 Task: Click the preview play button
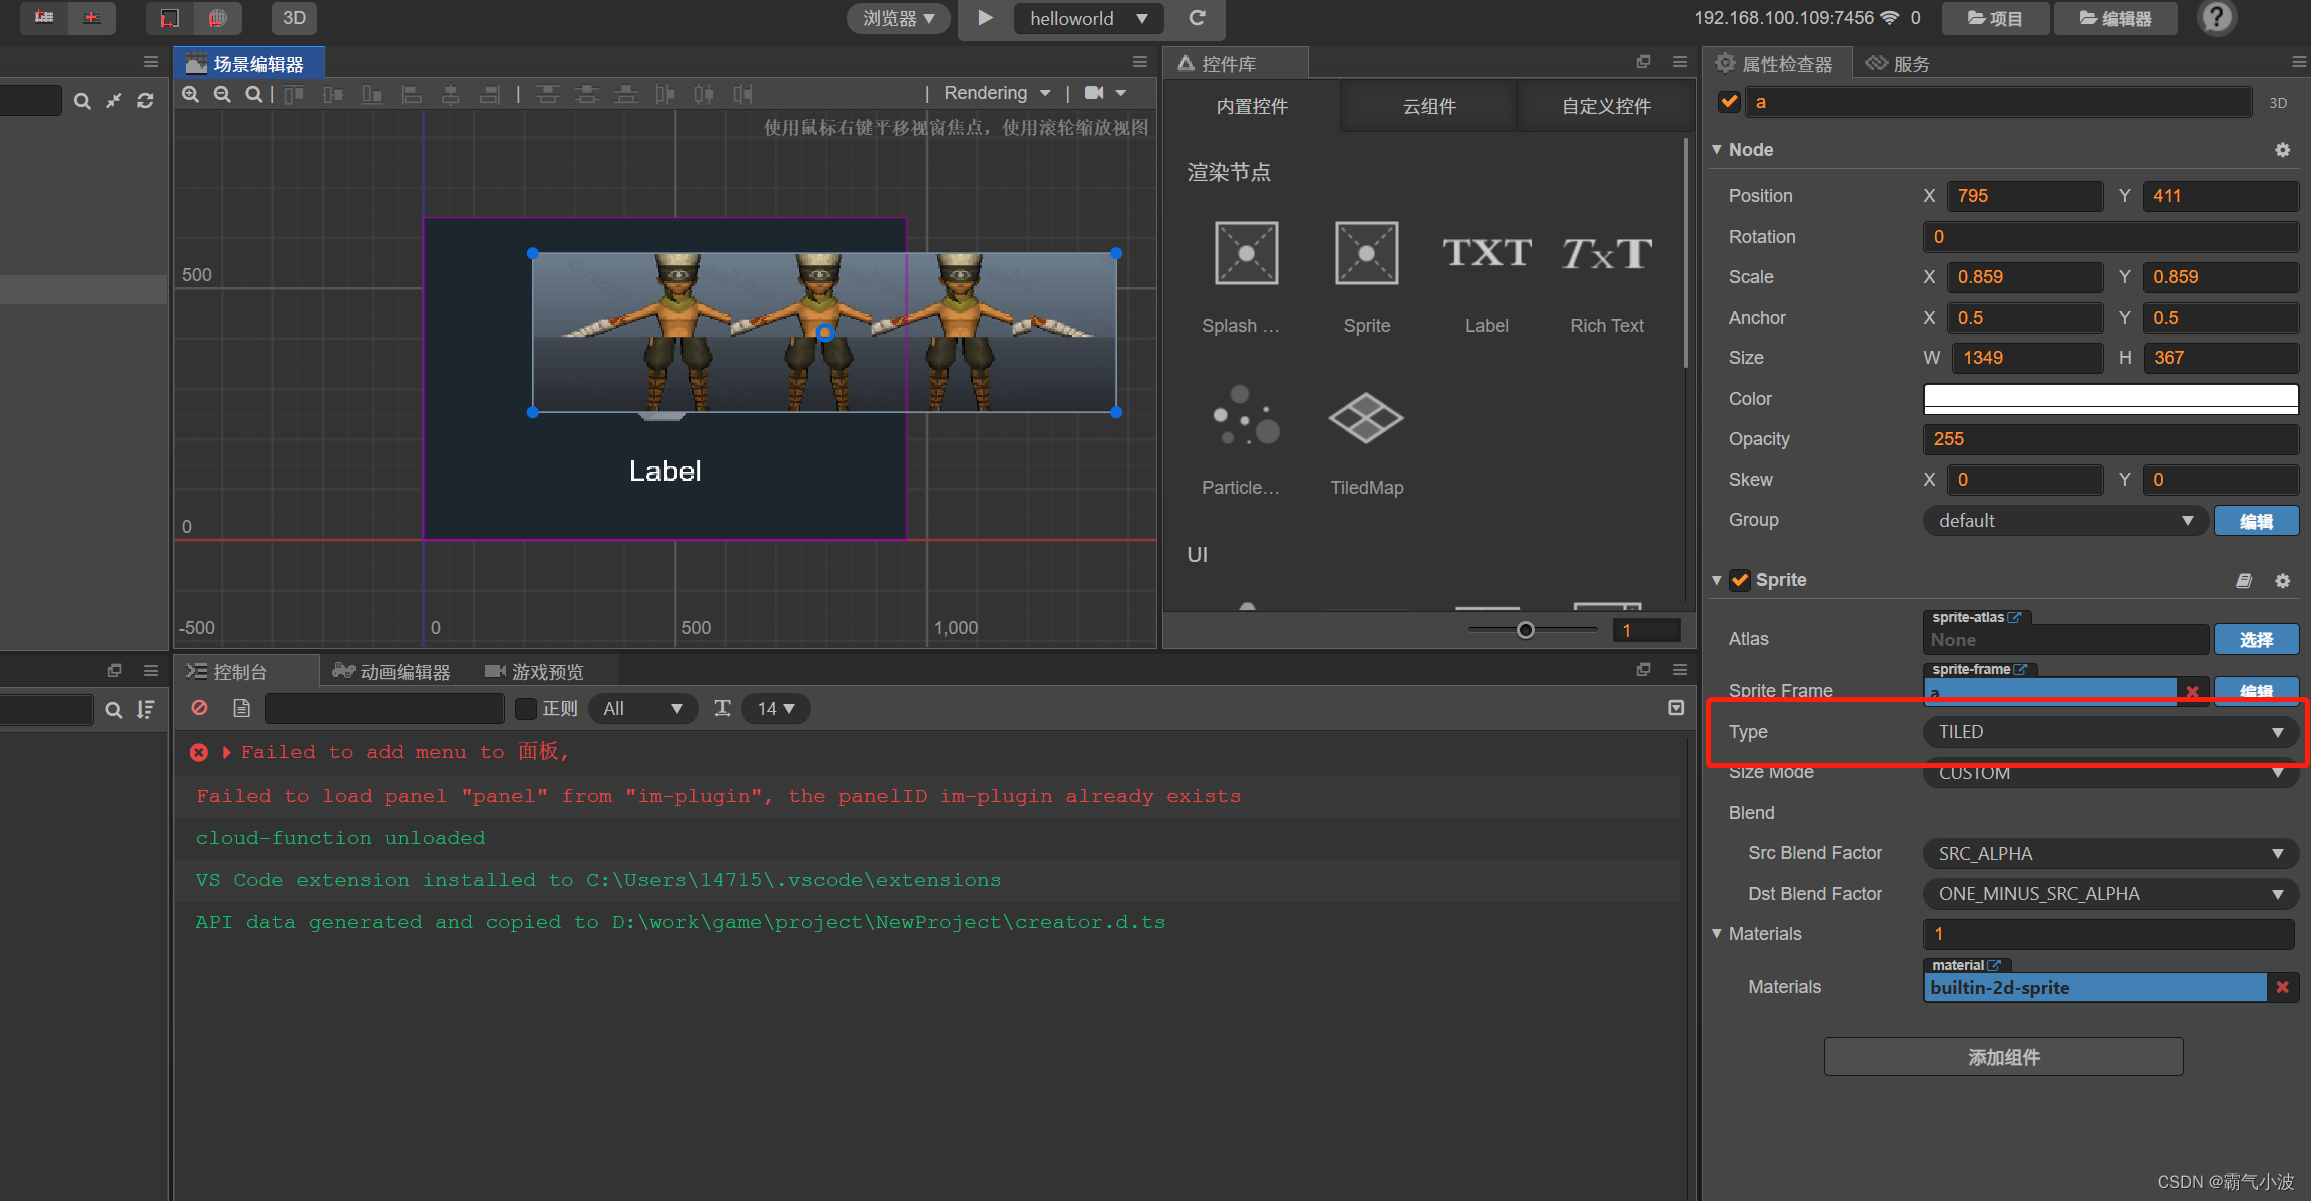[985, 18]
